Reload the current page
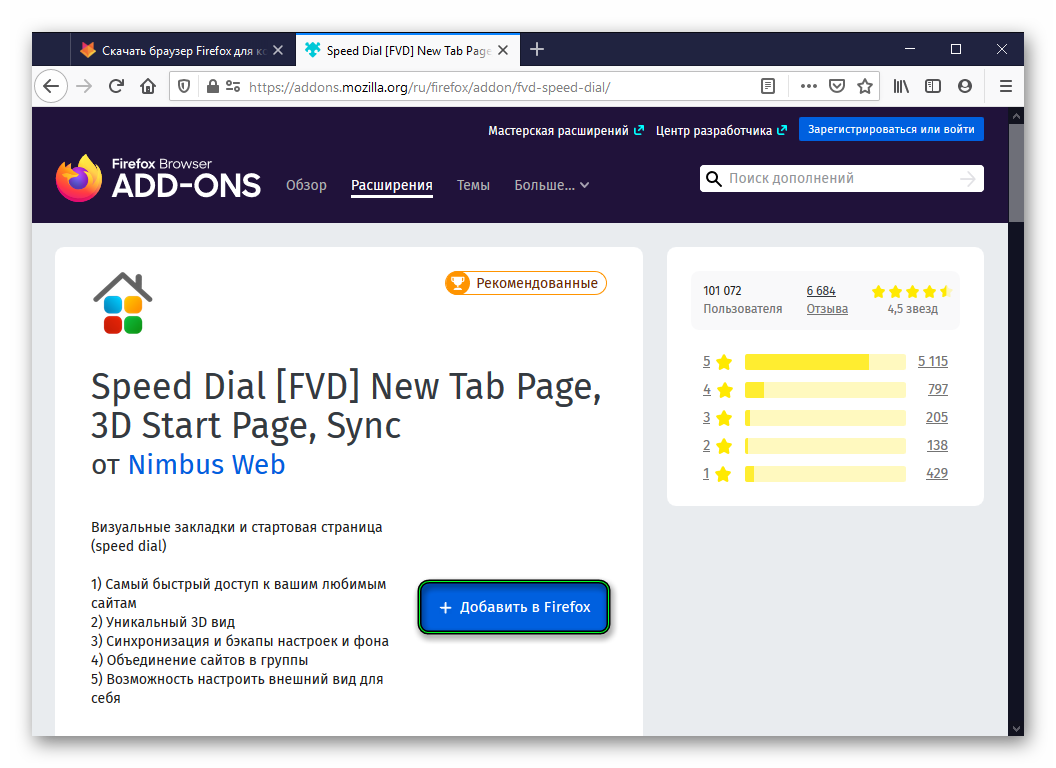The height and width of the screenshot is (768, 1056). [117, 86]
